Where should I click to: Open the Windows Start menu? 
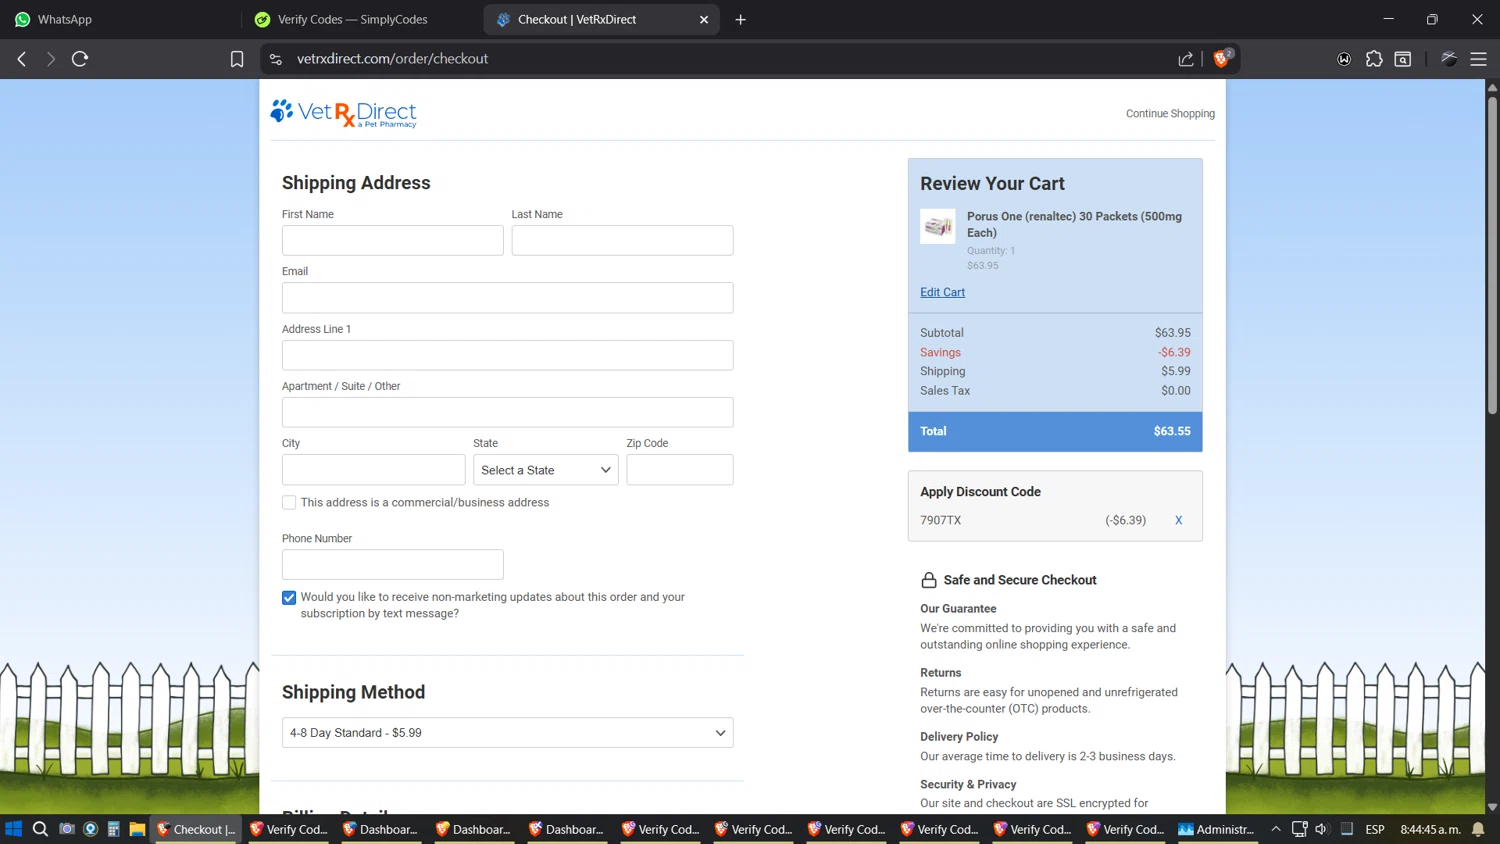[14, 829]
